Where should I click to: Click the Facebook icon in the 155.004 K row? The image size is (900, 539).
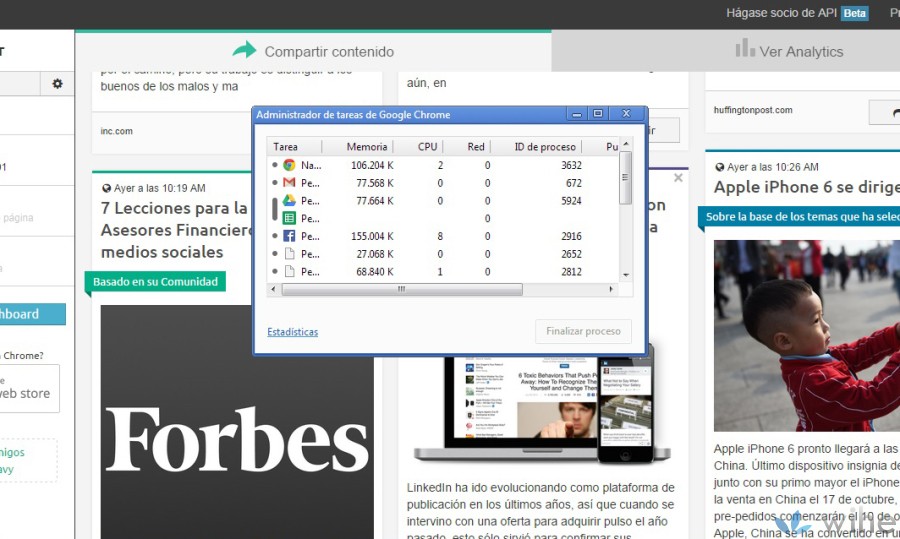[x=289, y=236]
